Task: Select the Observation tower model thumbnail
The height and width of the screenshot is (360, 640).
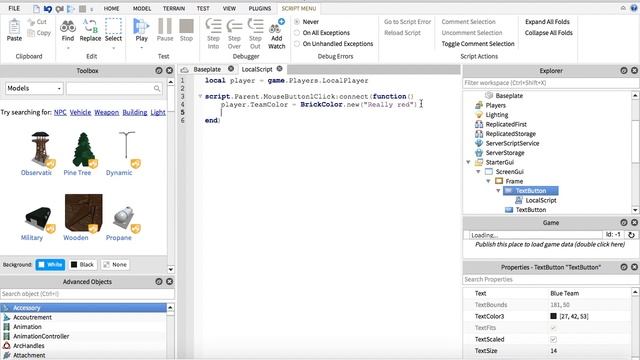Action: [40, 149]
